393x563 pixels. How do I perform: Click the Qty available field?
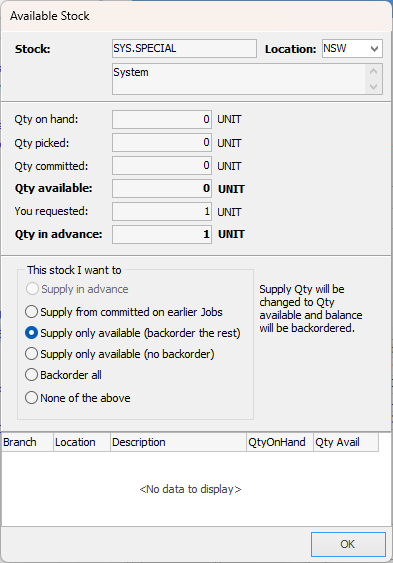[x=162, y=189]
